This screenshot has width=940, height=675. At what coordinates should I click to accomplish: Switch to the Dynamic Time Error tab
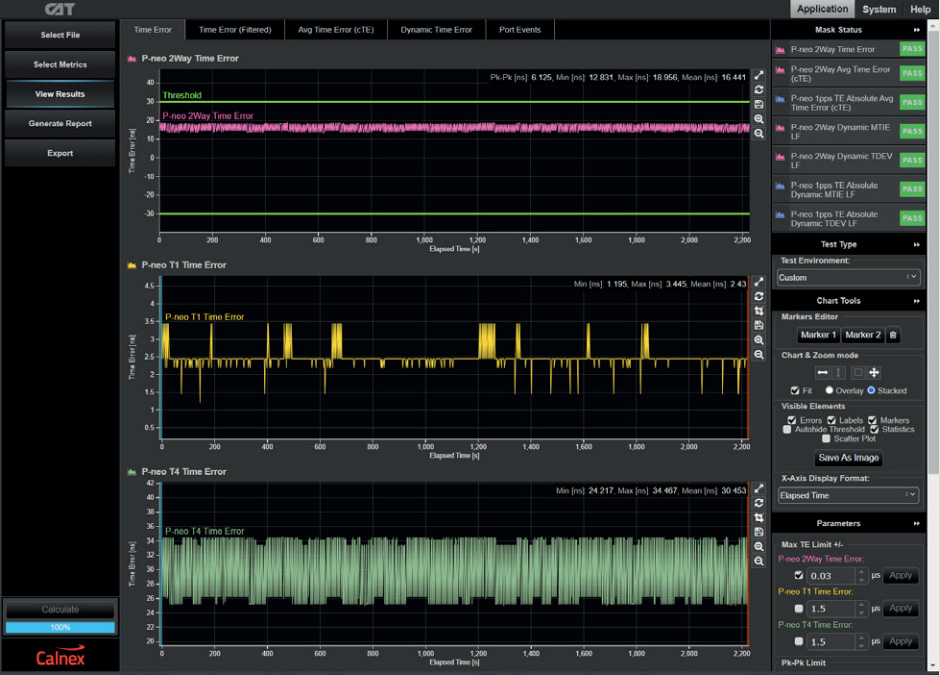click(436, 30)
